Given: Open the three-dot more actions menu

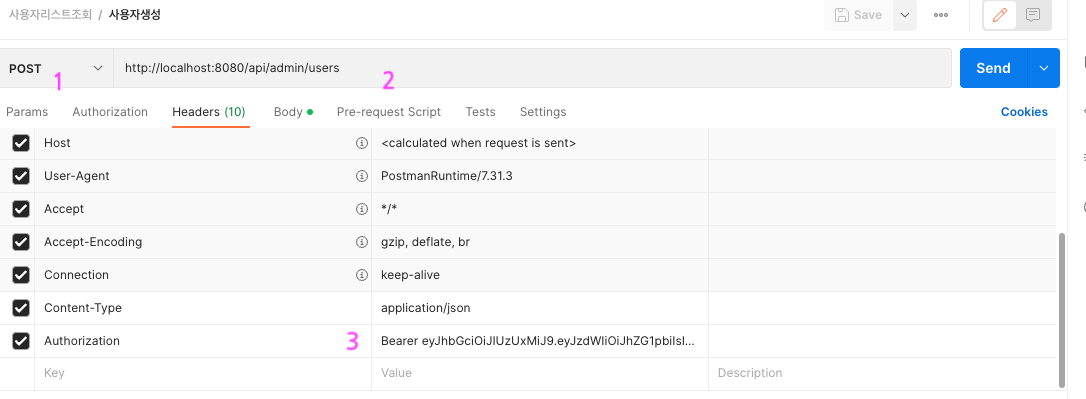Looking at the screenshot, I should (x=941, y=15).
